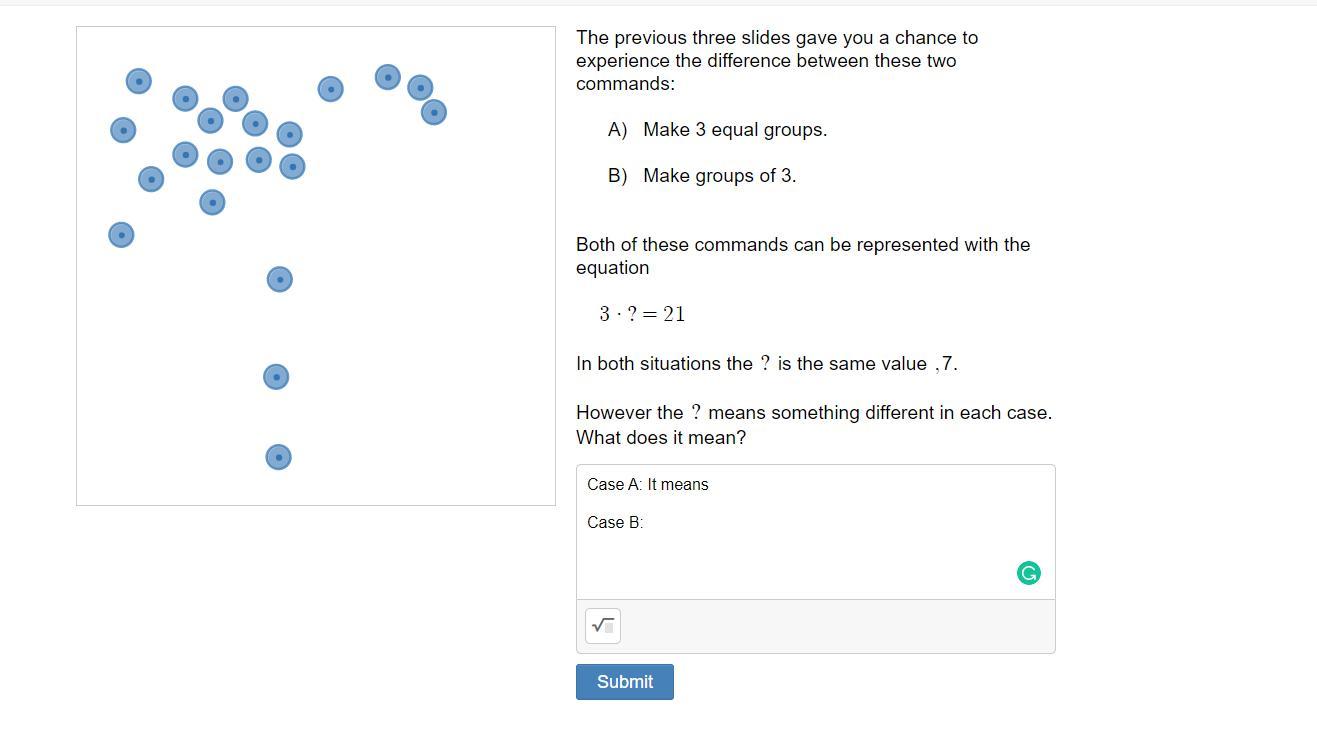Click the empty area of the math toolbar

(x=830, y=627)
